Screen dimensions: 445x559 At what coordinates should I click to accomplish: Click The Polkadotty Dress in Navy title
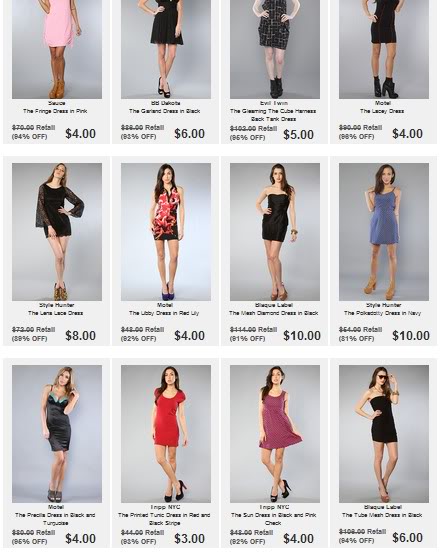click(x=383, y=313)
